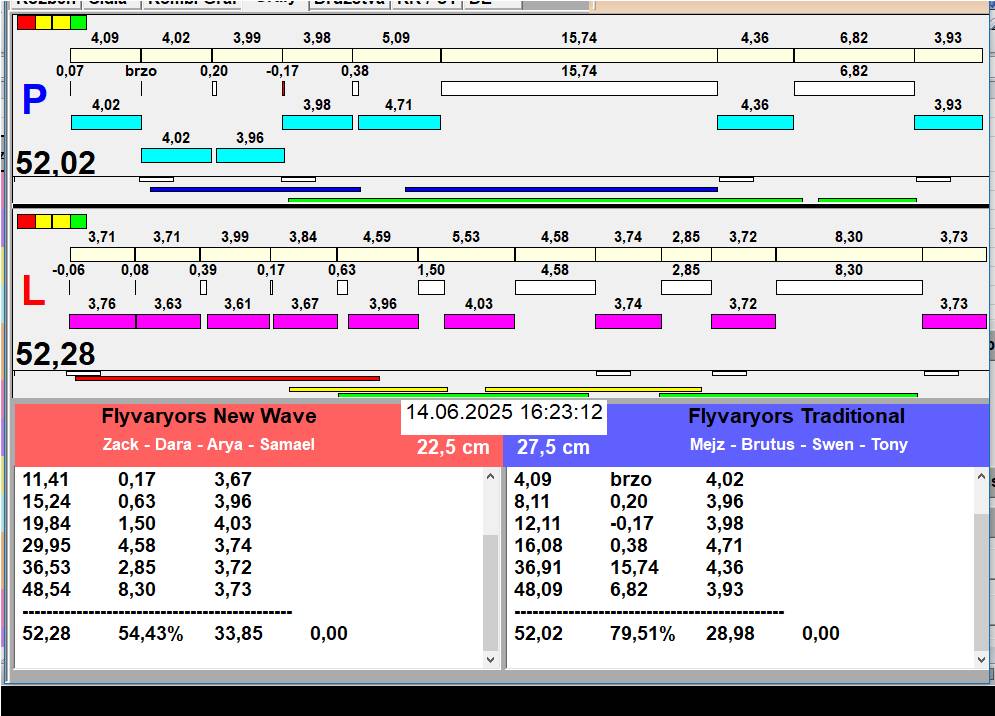Select the white 2,85 changeover bar in lane L
995x716 pixels.
(x=686, y=288)
